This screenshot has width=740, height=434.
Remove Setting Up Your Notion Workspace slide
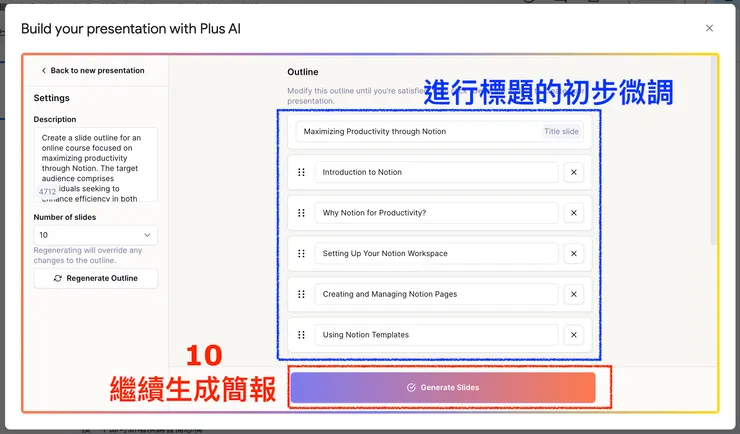573,253
